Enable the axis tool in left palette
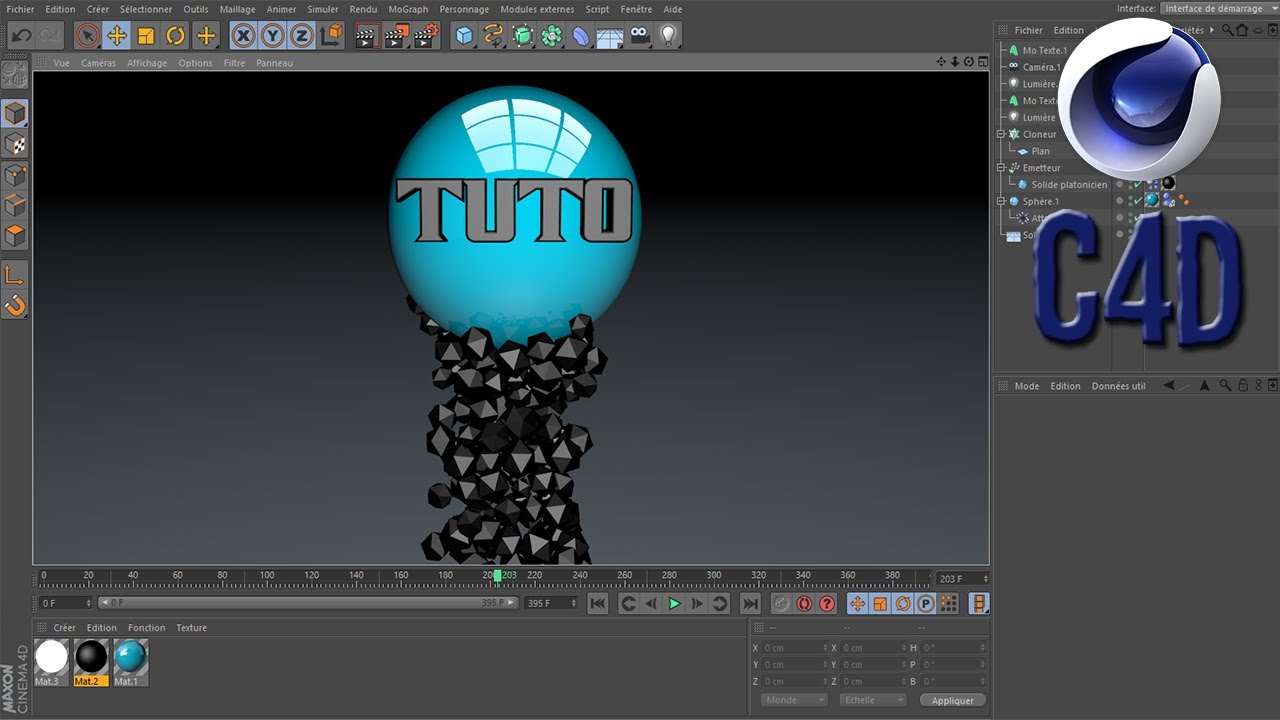 tap(15, 275)
